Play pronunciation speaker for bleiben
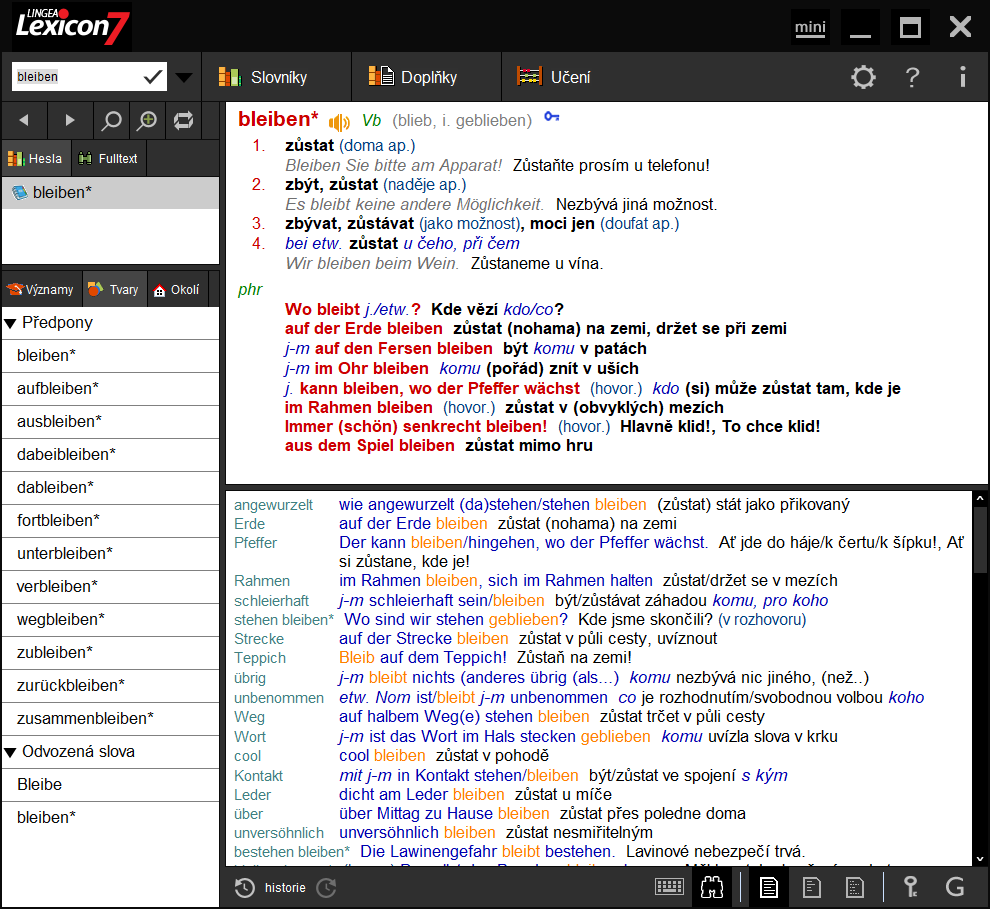 339,121
